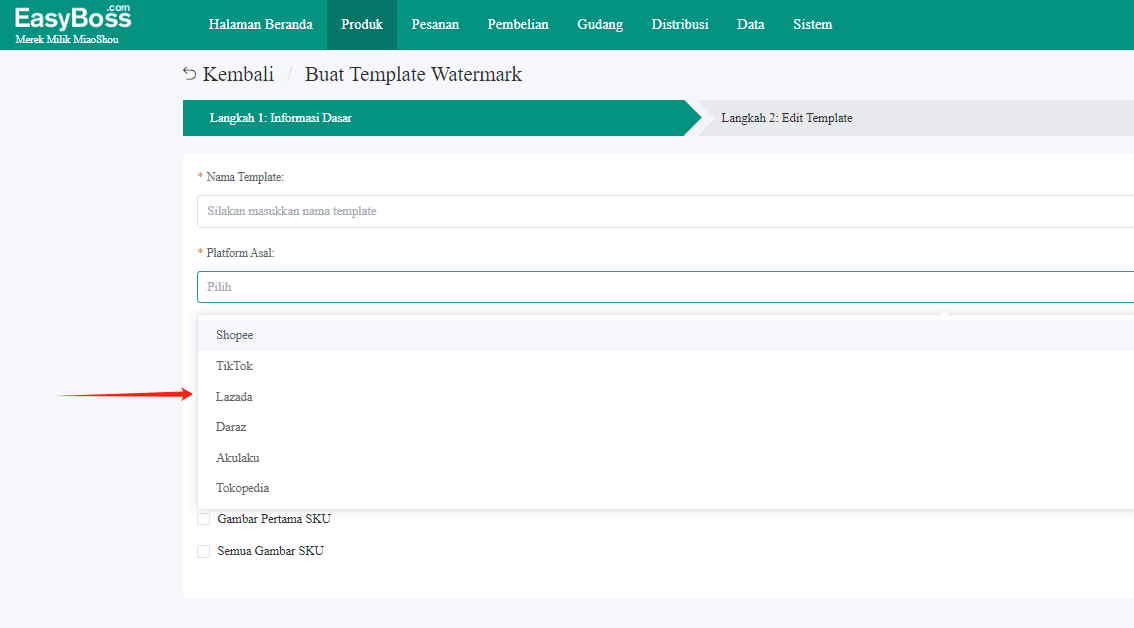Focus the Nama Template input field

pos(665,211)
